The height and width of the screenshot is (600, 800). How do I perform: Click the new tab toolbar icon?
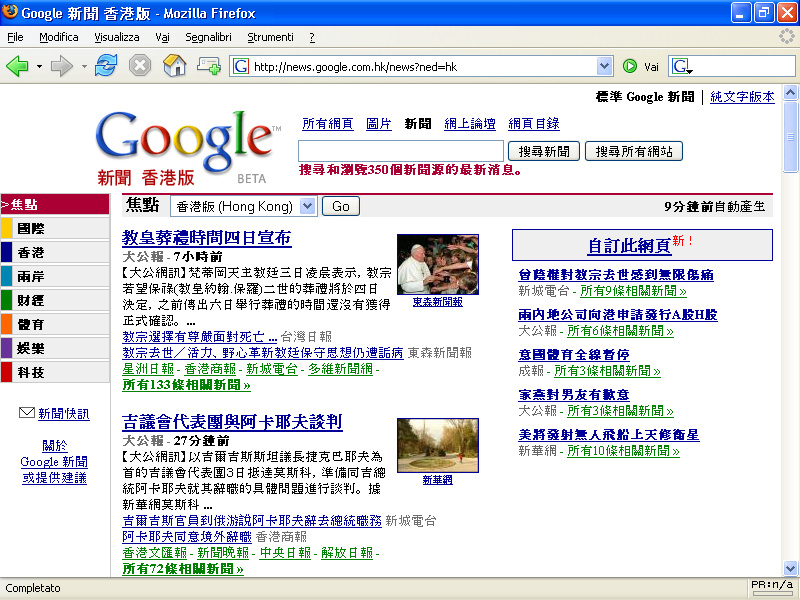click(x=209, y=66)
